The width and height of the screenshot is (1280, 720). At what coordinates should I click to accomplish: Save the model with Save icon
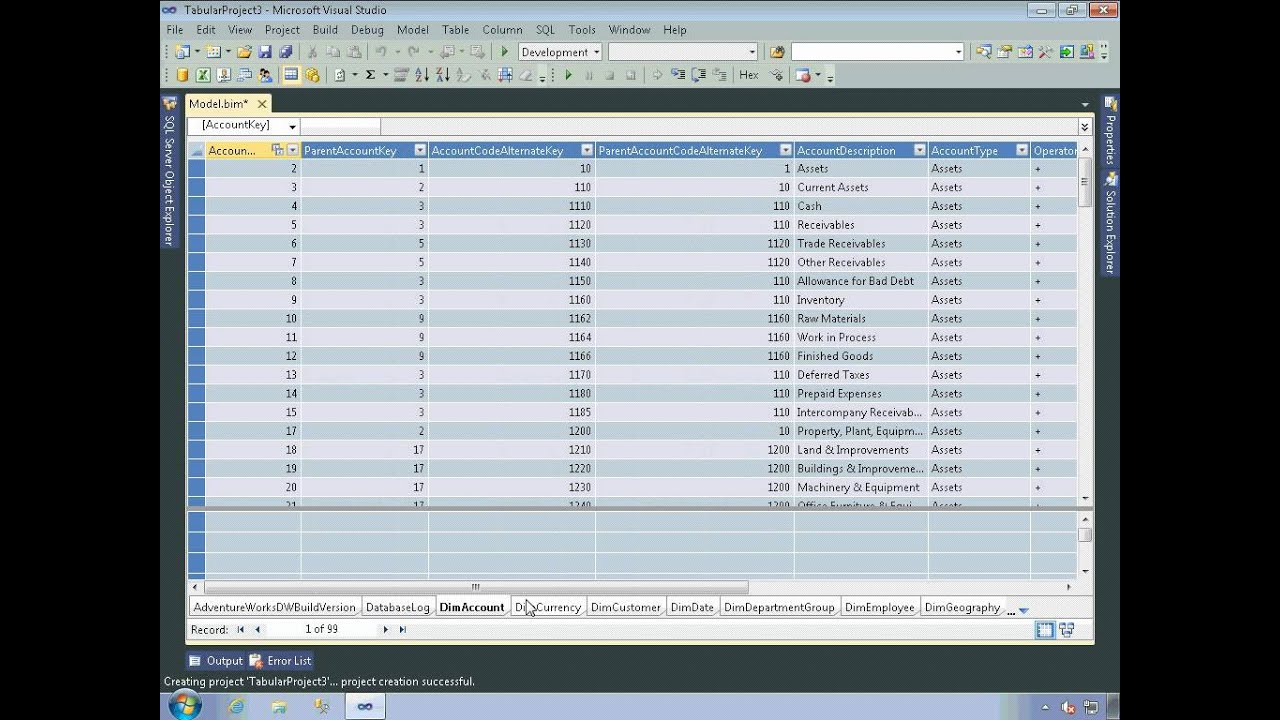[265, 52]
